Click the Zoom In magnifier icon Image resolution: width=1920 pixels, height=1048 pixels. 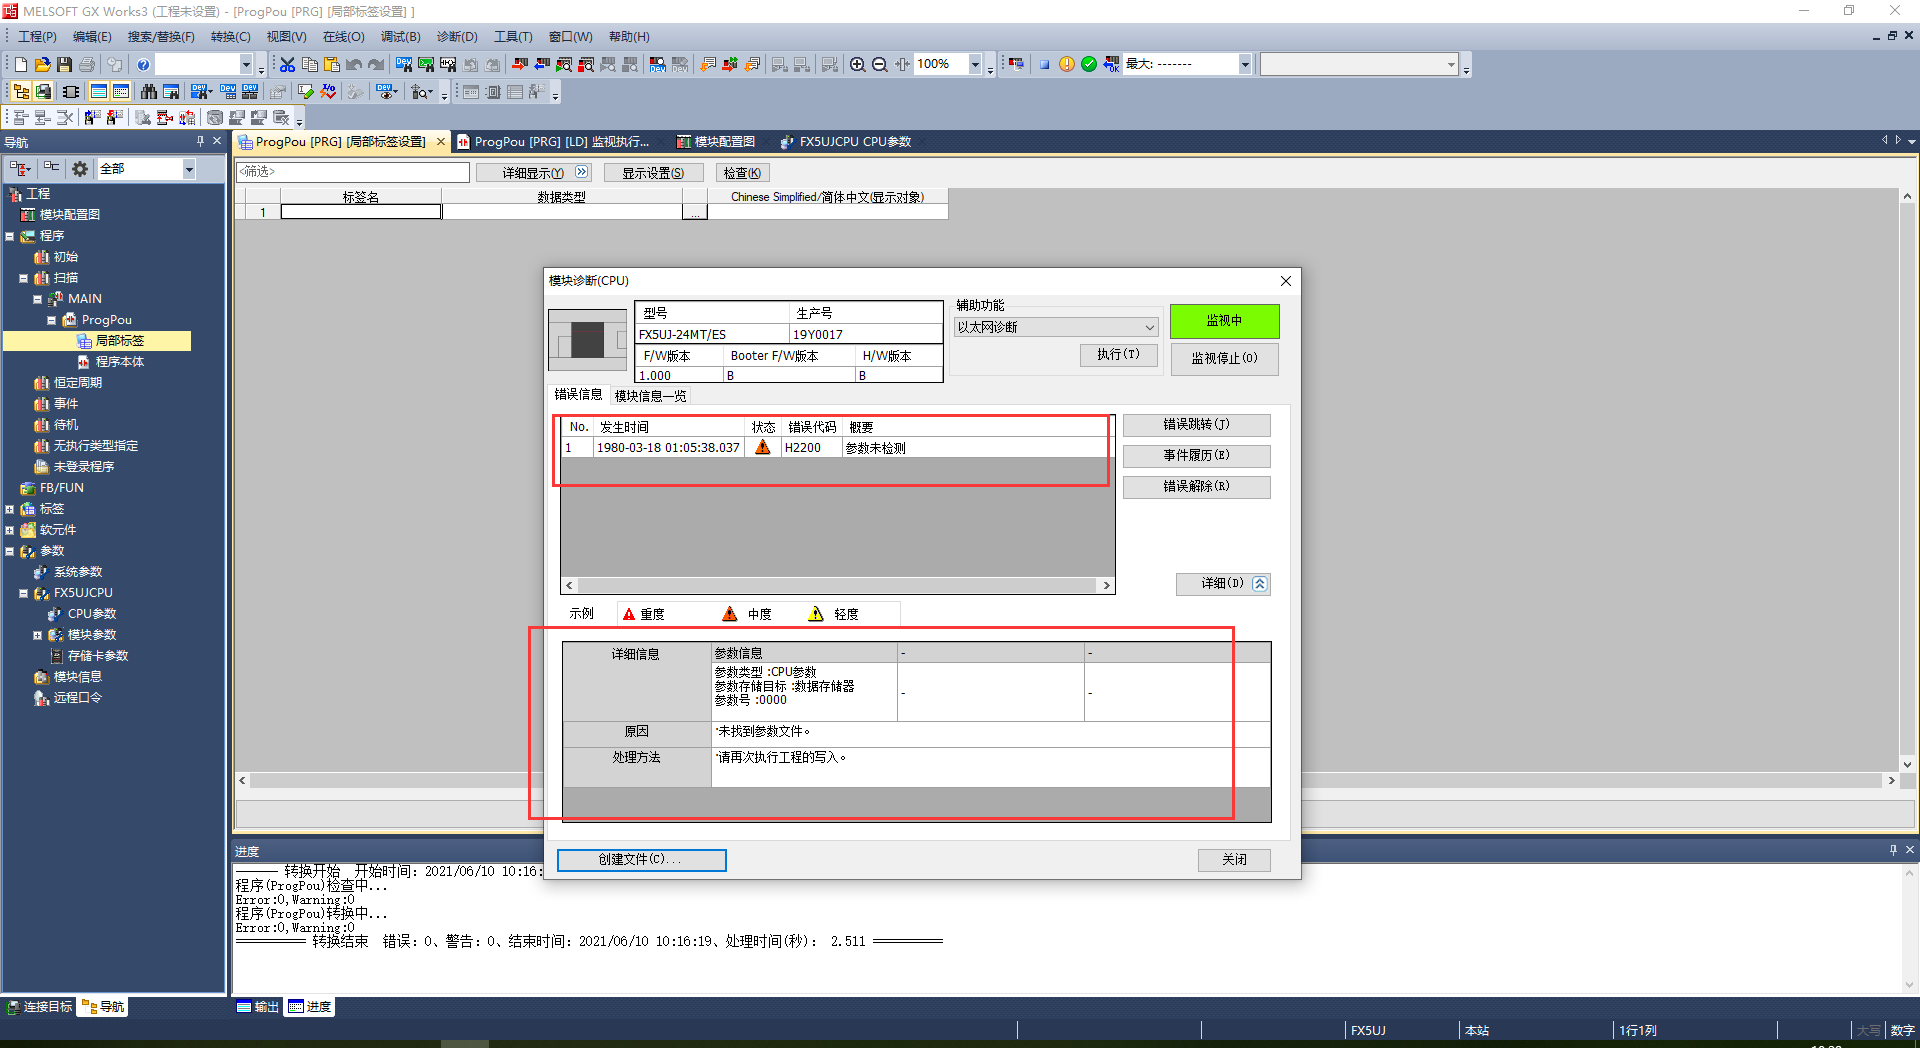click(857, 65)
